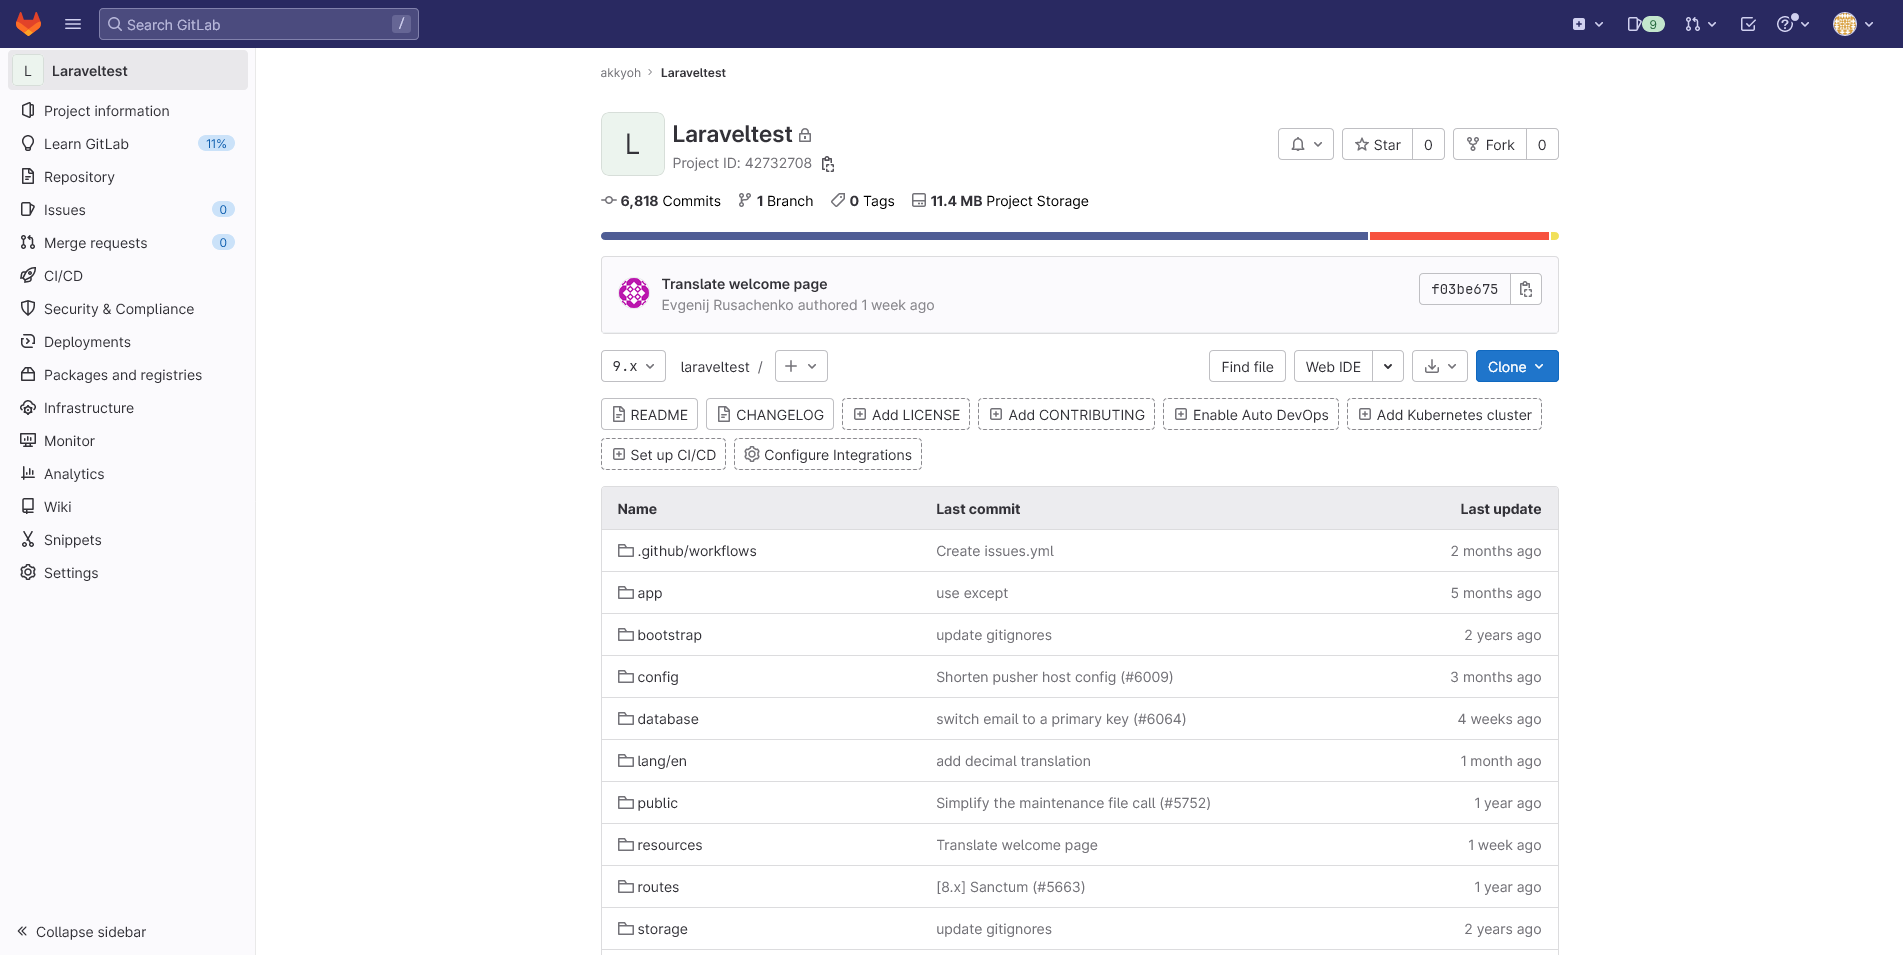This screenshot has width=1903, height=955.
Task: Click the GitLab fox logo
Action: (x=29, y=24)
